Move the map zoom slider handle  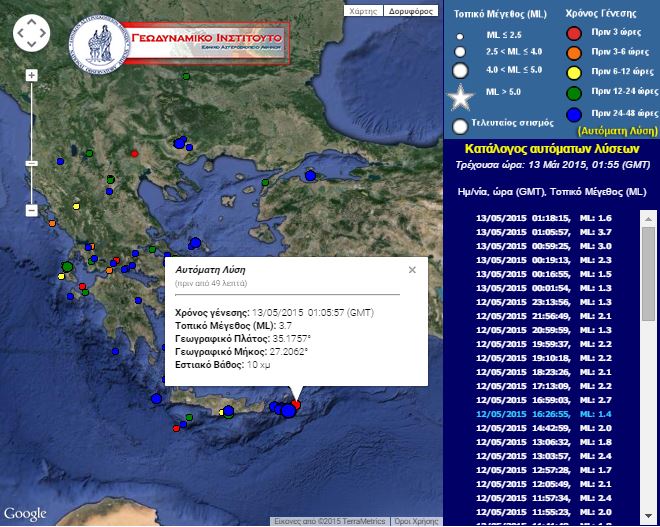[x=32, y=163]
